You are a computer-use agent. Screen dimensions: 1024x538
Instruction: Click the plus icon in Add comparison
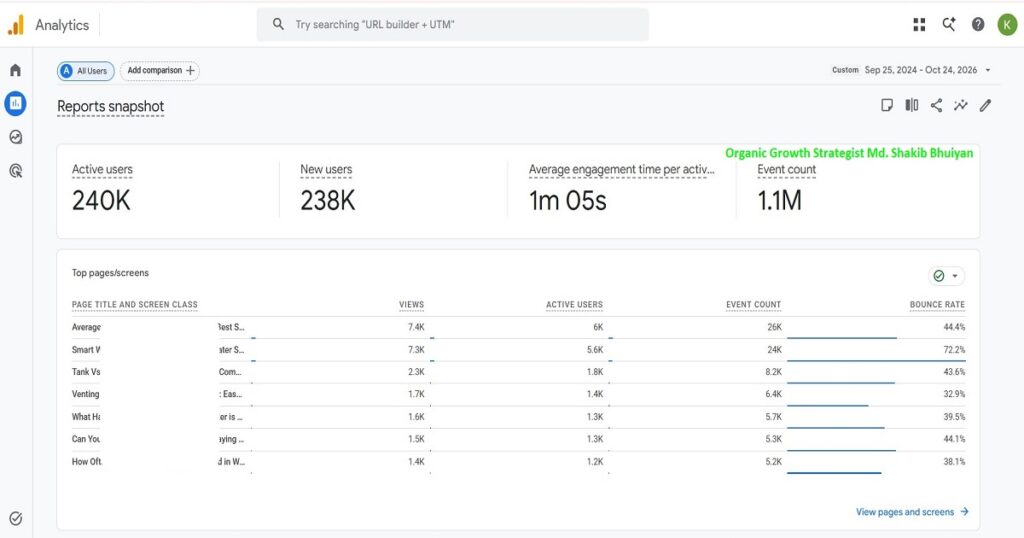coord(190,71)
